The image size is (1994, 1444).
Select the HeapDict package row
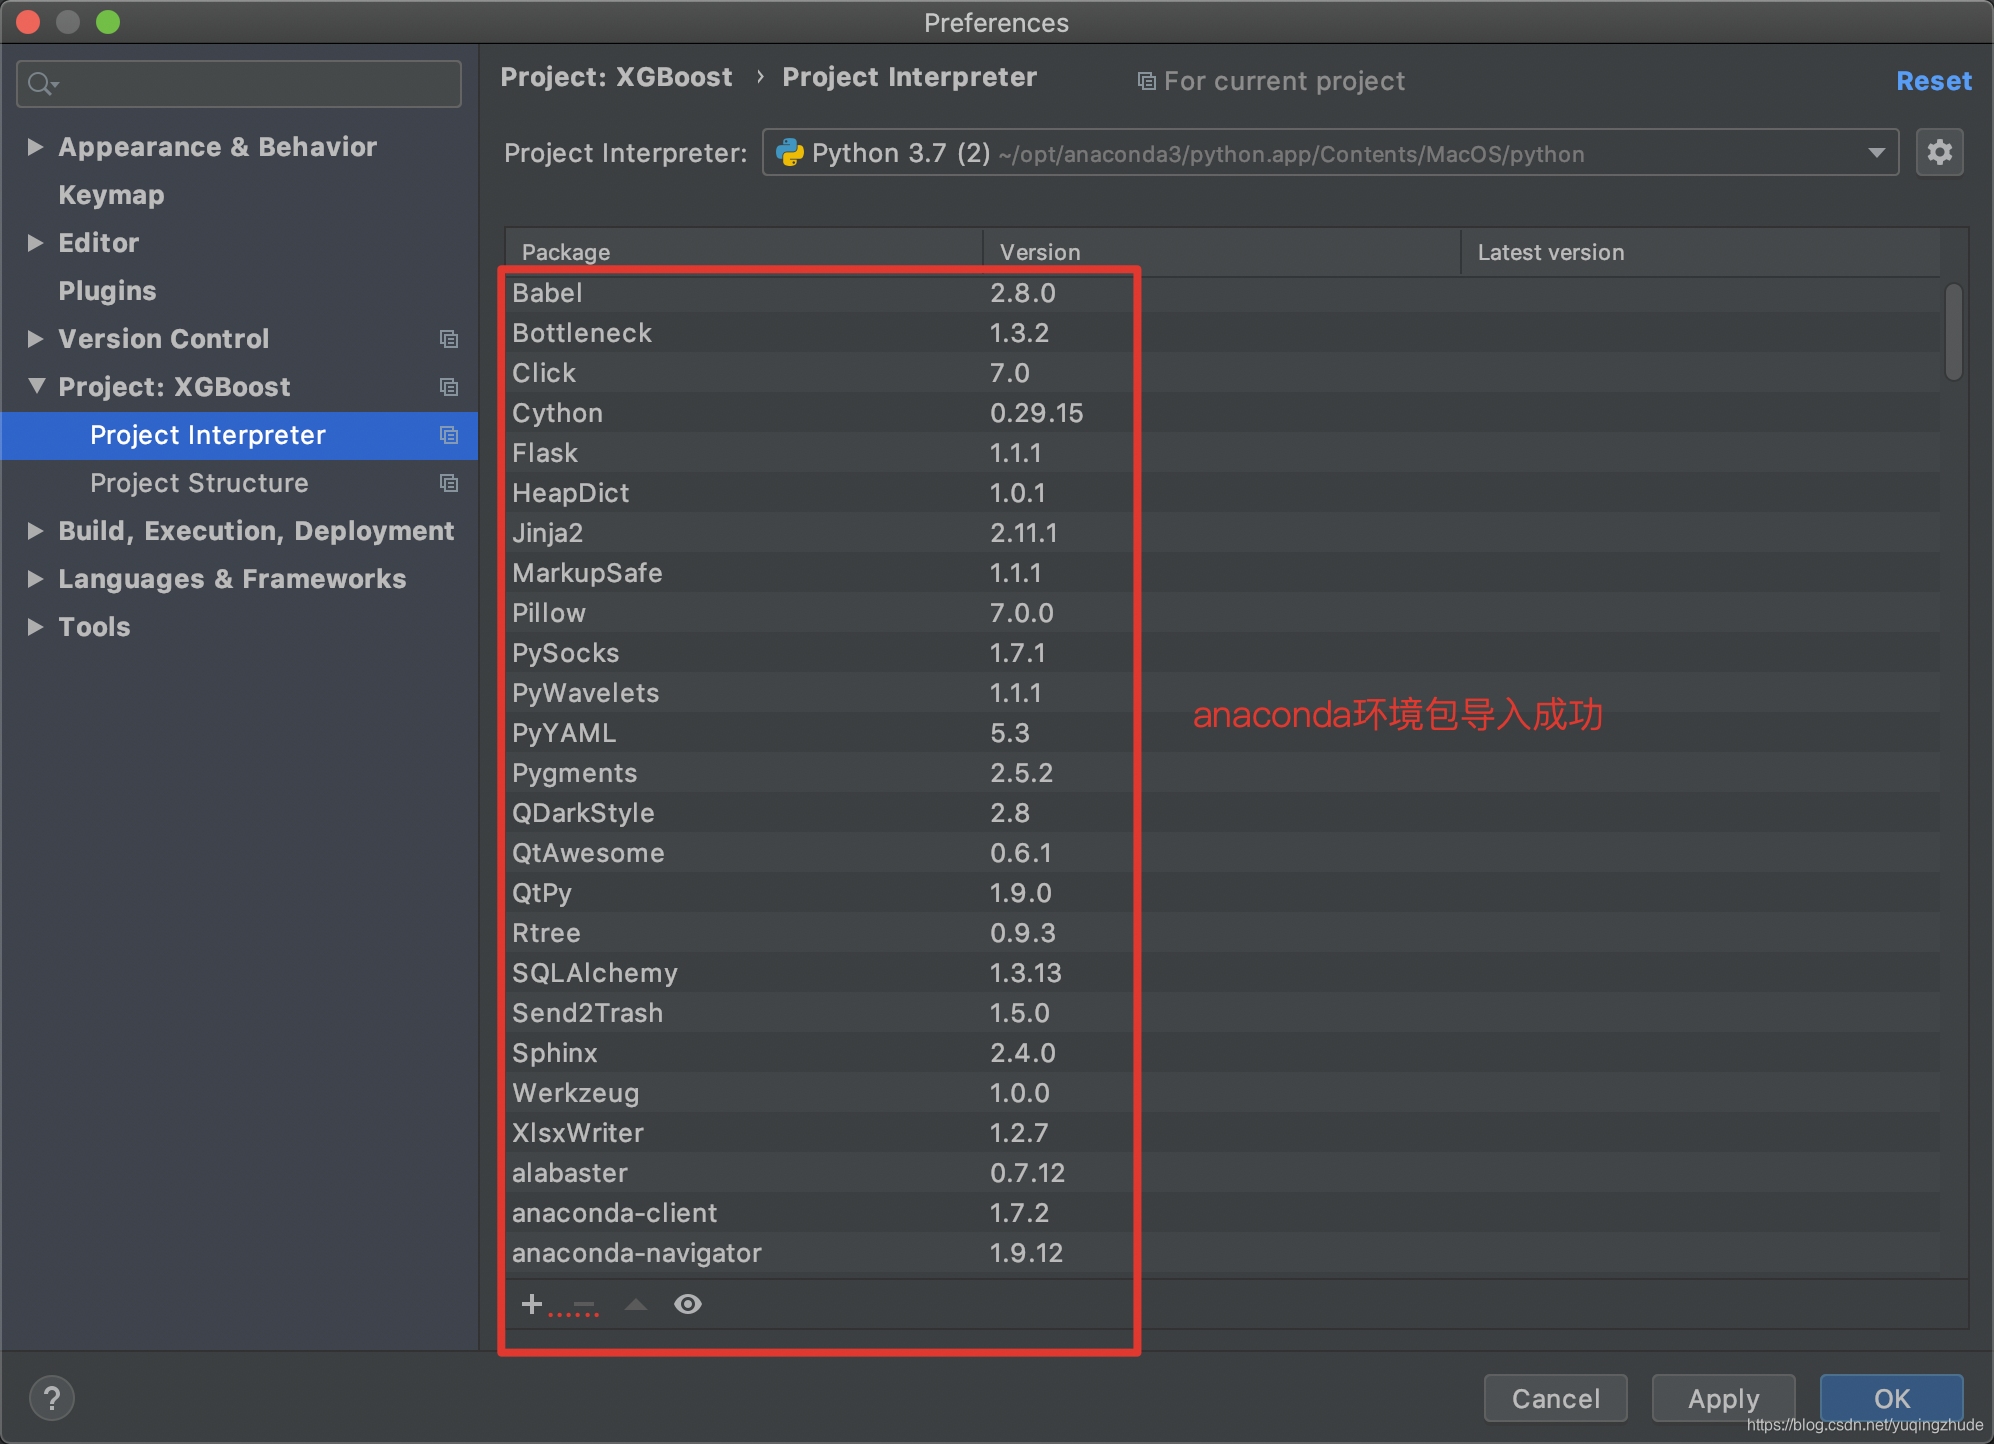tap(1222, 493)
